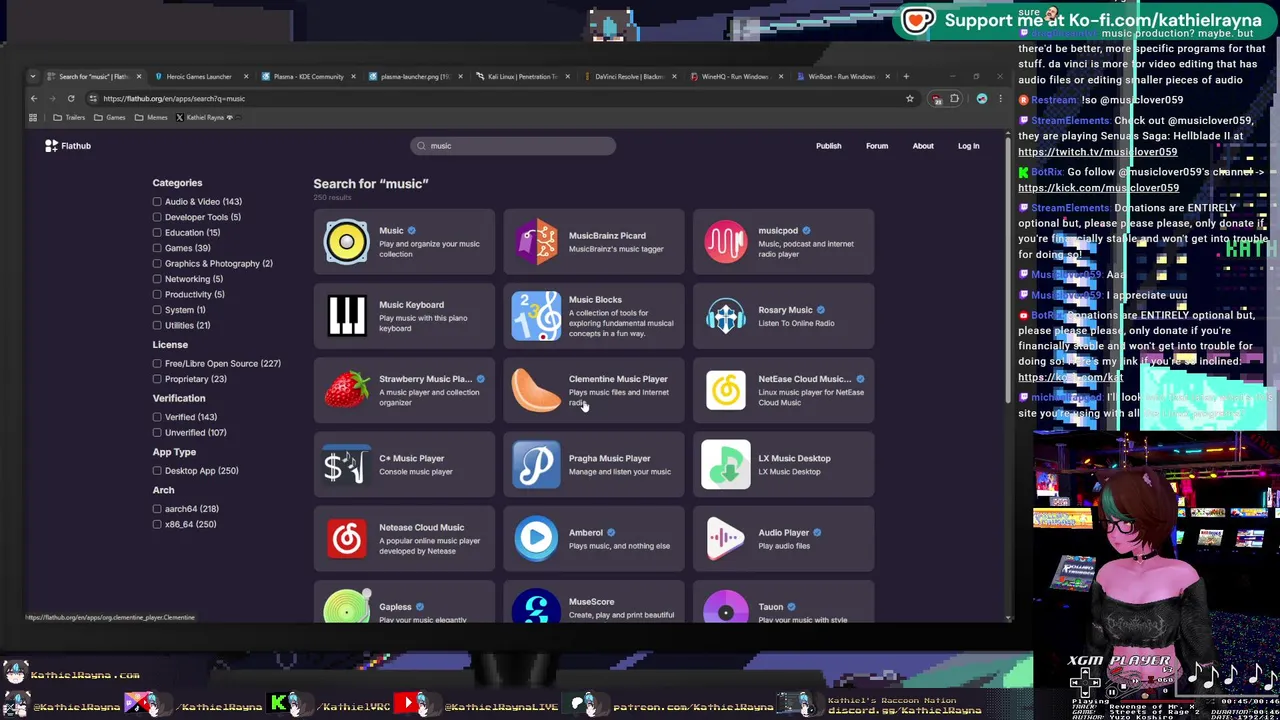This screenshot has height=720, width=1280.
Task: Click the Flathub logo
Action: pos(67,146)
